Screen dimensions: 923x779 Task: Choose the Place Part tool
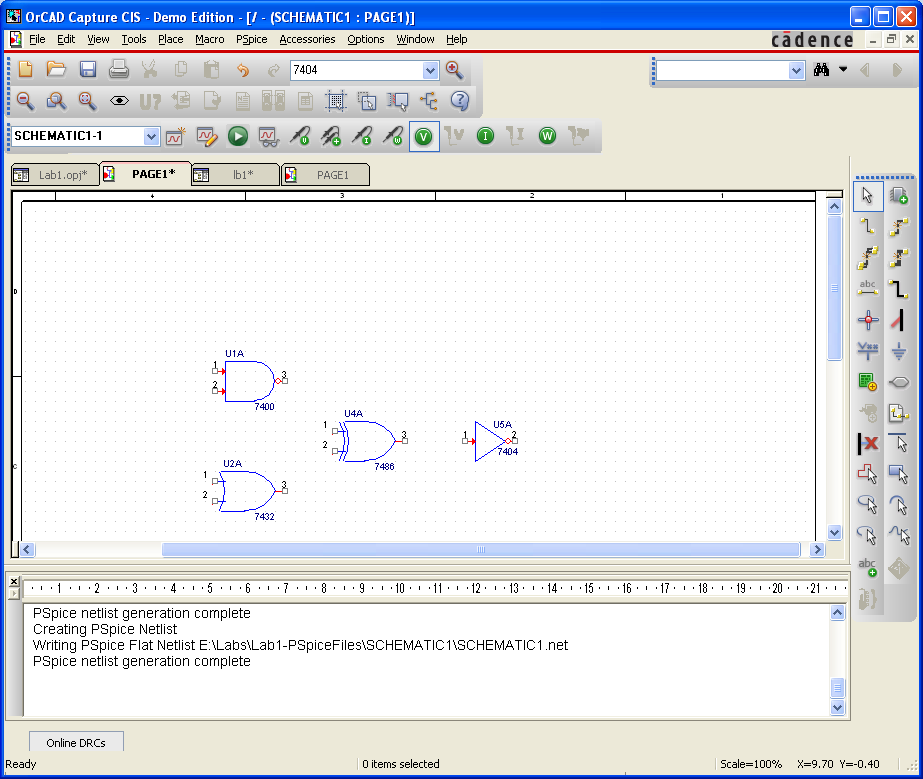click(899, 196)
